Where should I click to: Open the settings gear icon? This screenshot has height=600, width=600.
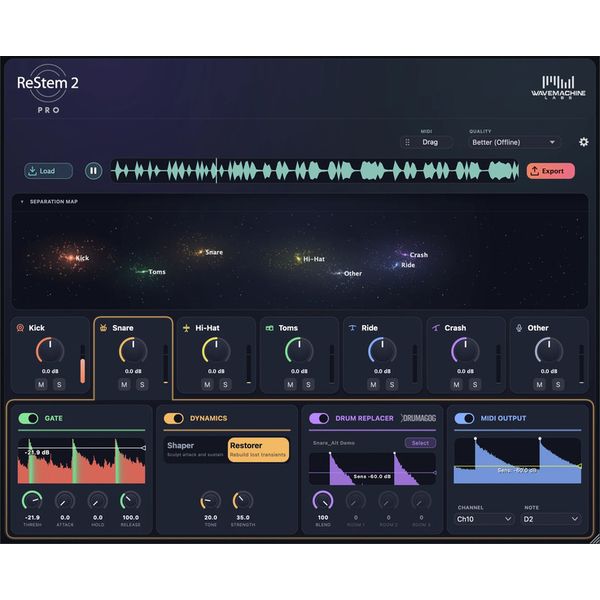[584, 142]
